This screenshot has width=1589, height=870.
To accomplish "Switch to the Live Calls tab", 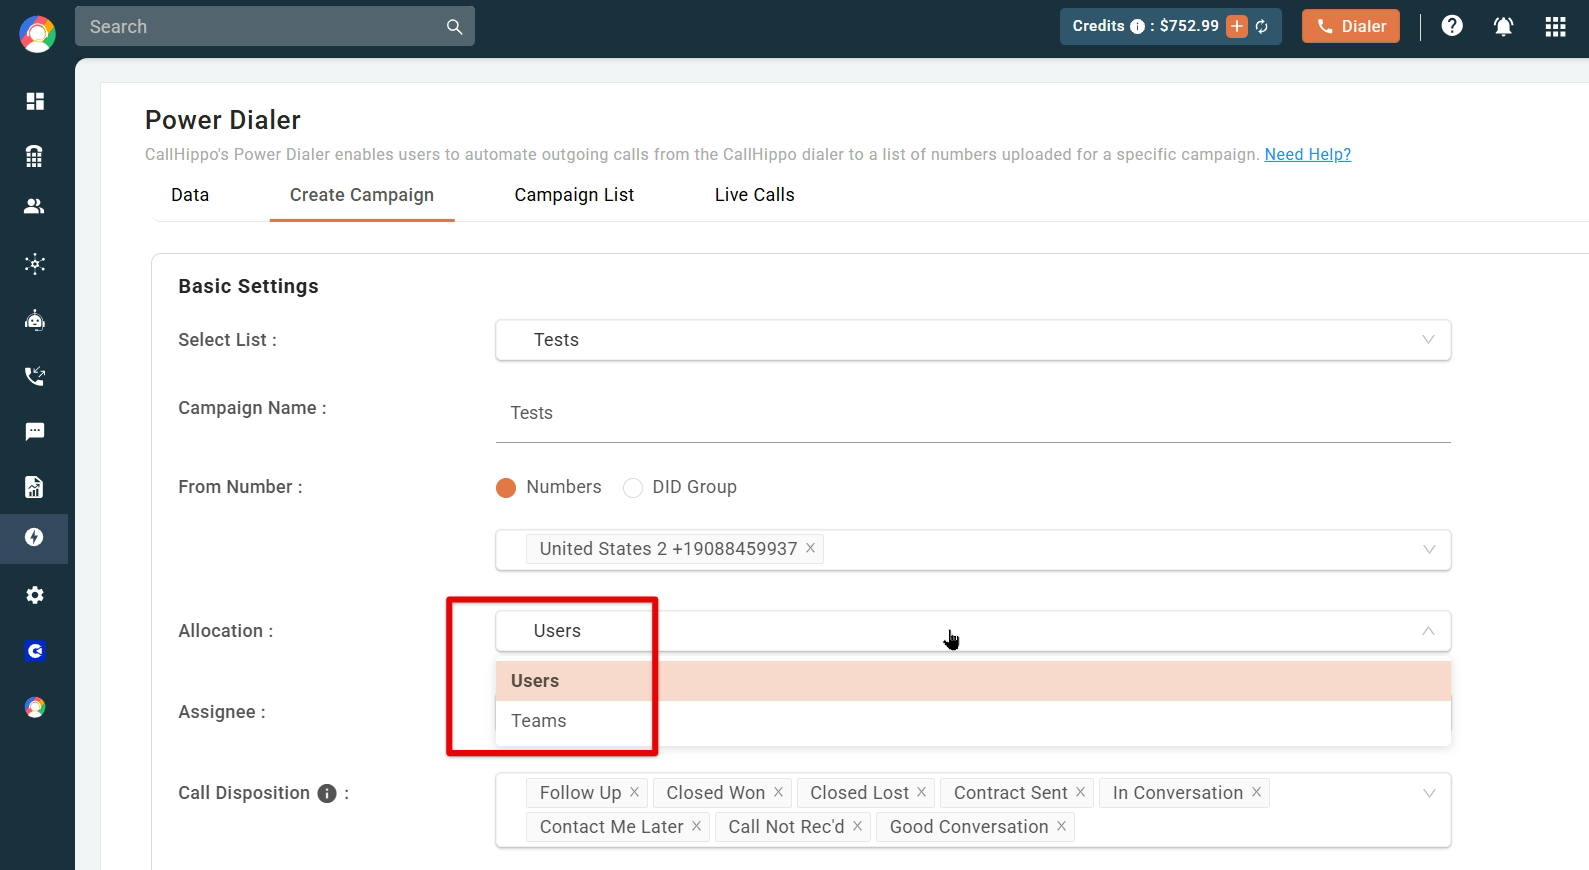I will coord(755,195).
